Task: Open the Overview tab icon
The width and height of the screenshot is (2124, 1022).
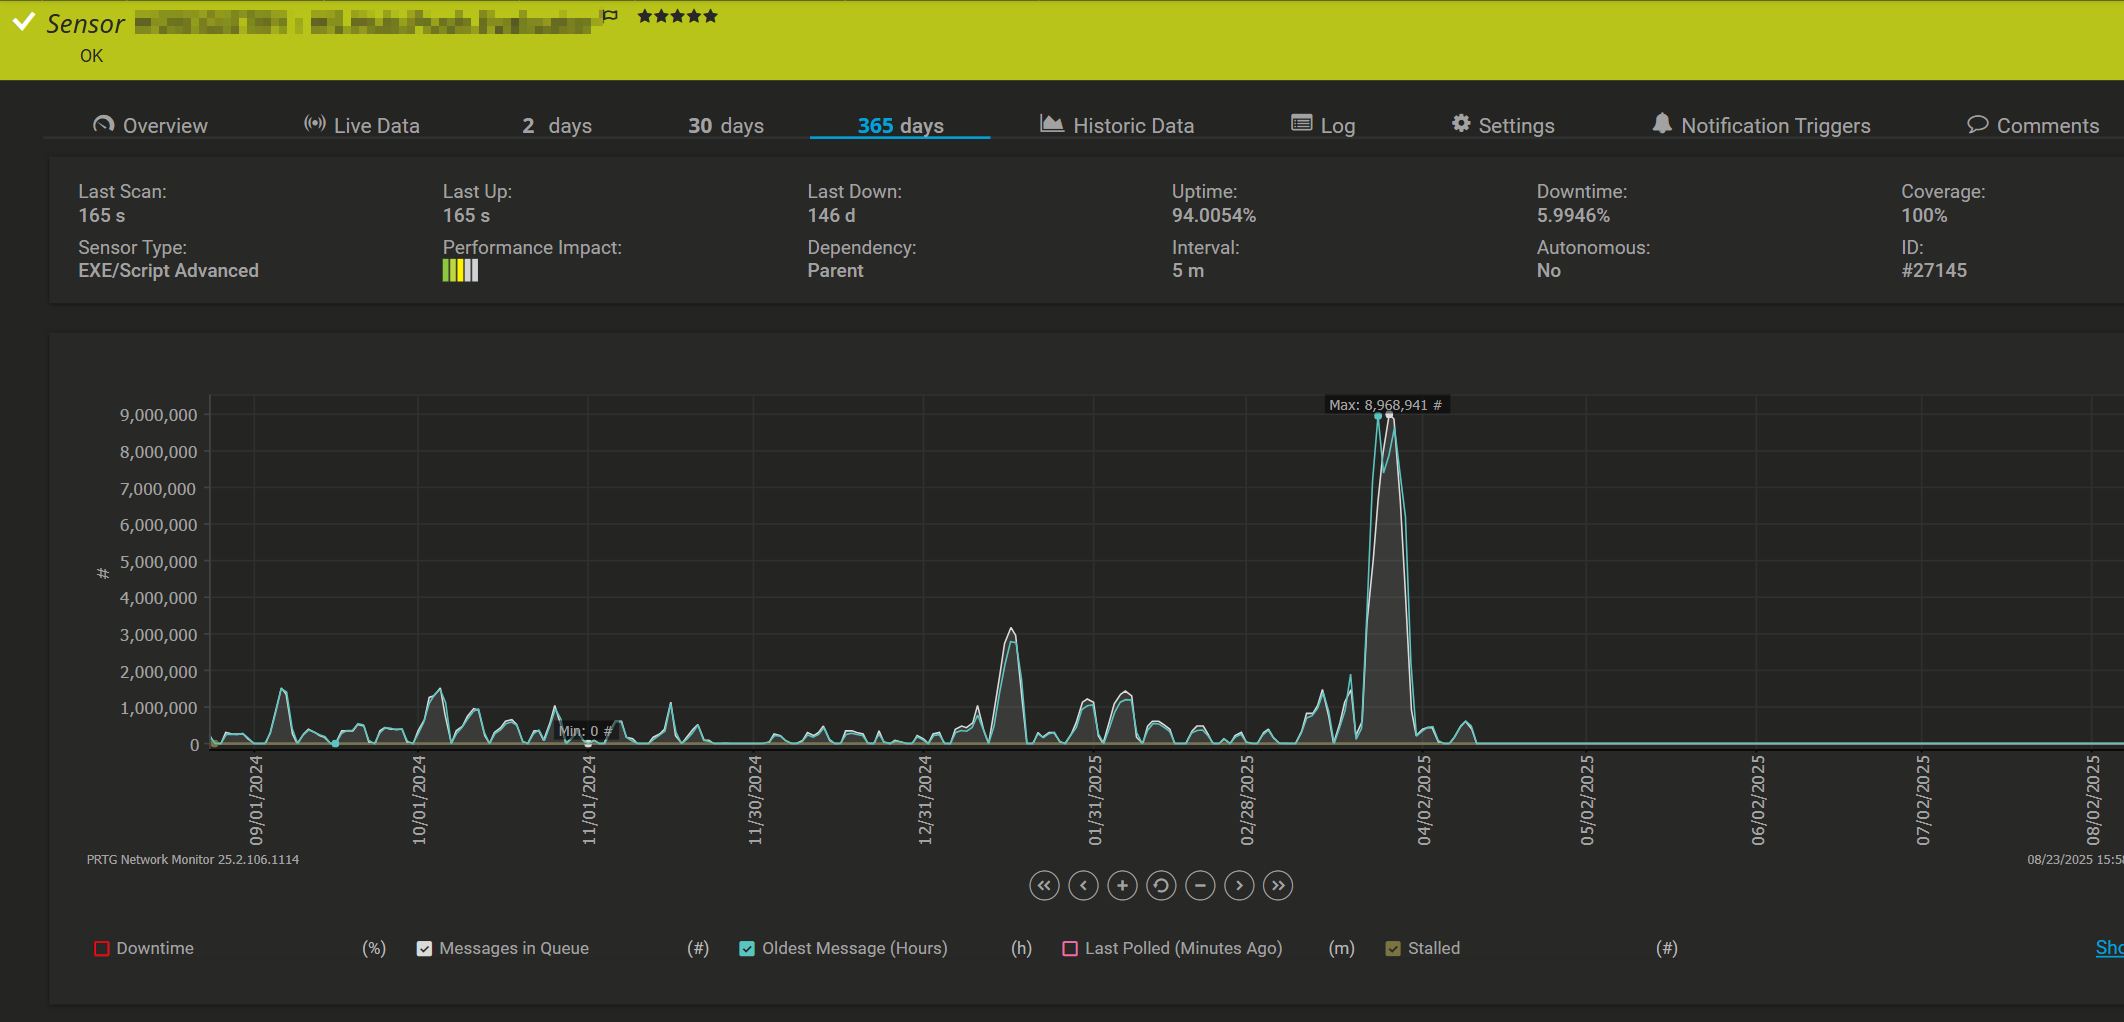Action: coord(104,124)
